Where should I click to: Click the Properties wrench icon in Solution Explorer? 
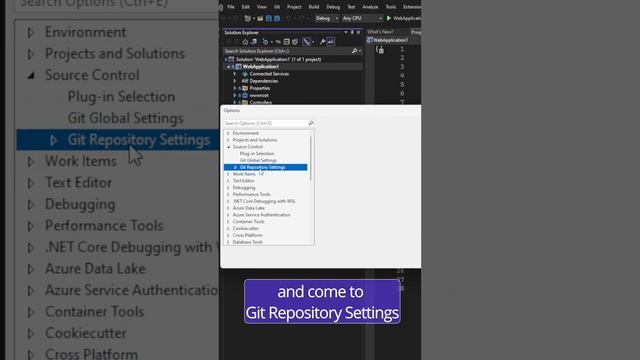pyautogui.click(x=322, y=42)
